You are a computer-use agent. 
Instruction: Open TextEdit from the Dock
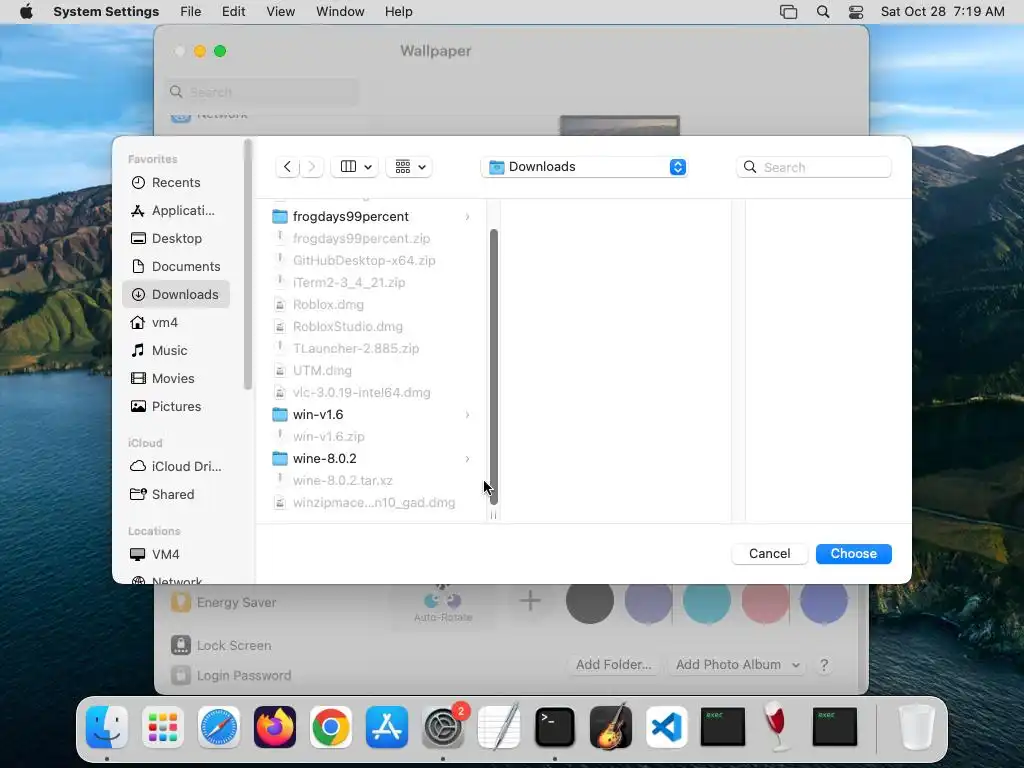click(x=499, y=727)
